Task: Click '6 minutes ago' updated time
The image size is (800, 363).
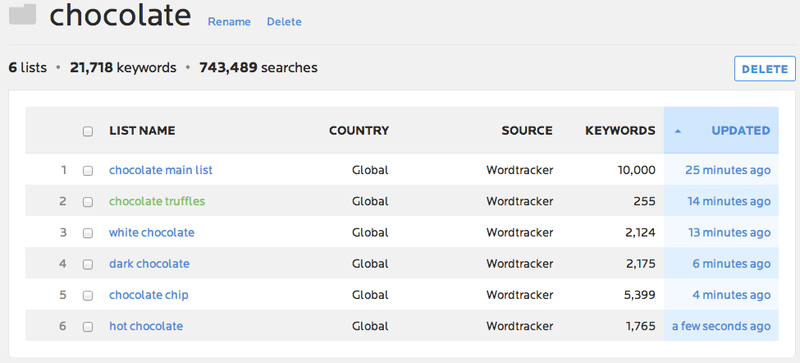Action: coord(732,263)
